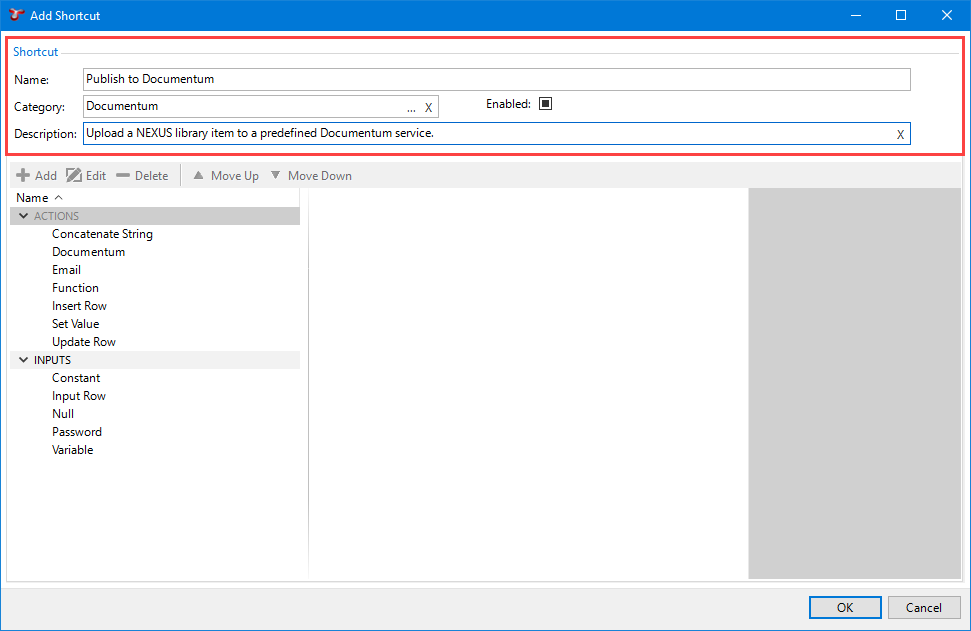Clear the Category field with X
The image size is (971, 631).
click(428, 107)
